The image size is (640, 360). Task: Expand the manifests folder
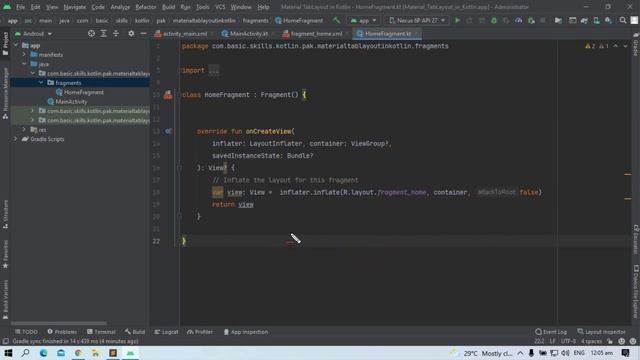tap(24, 55)
